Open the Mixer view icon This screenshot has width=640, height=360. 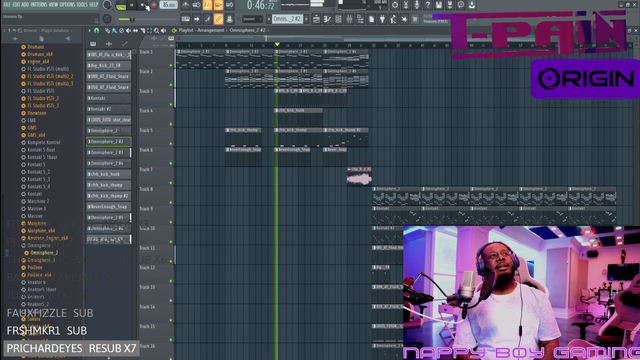pyautogui.click(x=349, y=19)
